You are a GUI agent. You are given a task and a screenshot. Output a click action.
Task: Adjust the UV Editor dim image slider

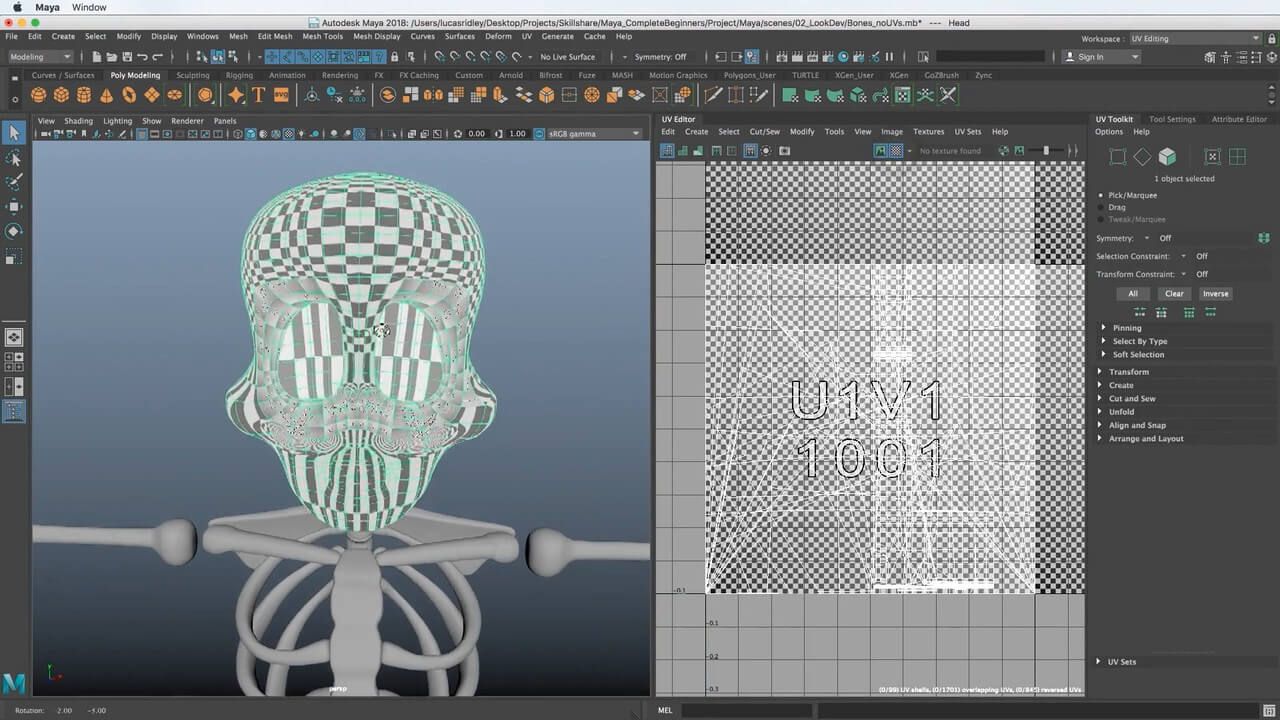pos(1046,151)
